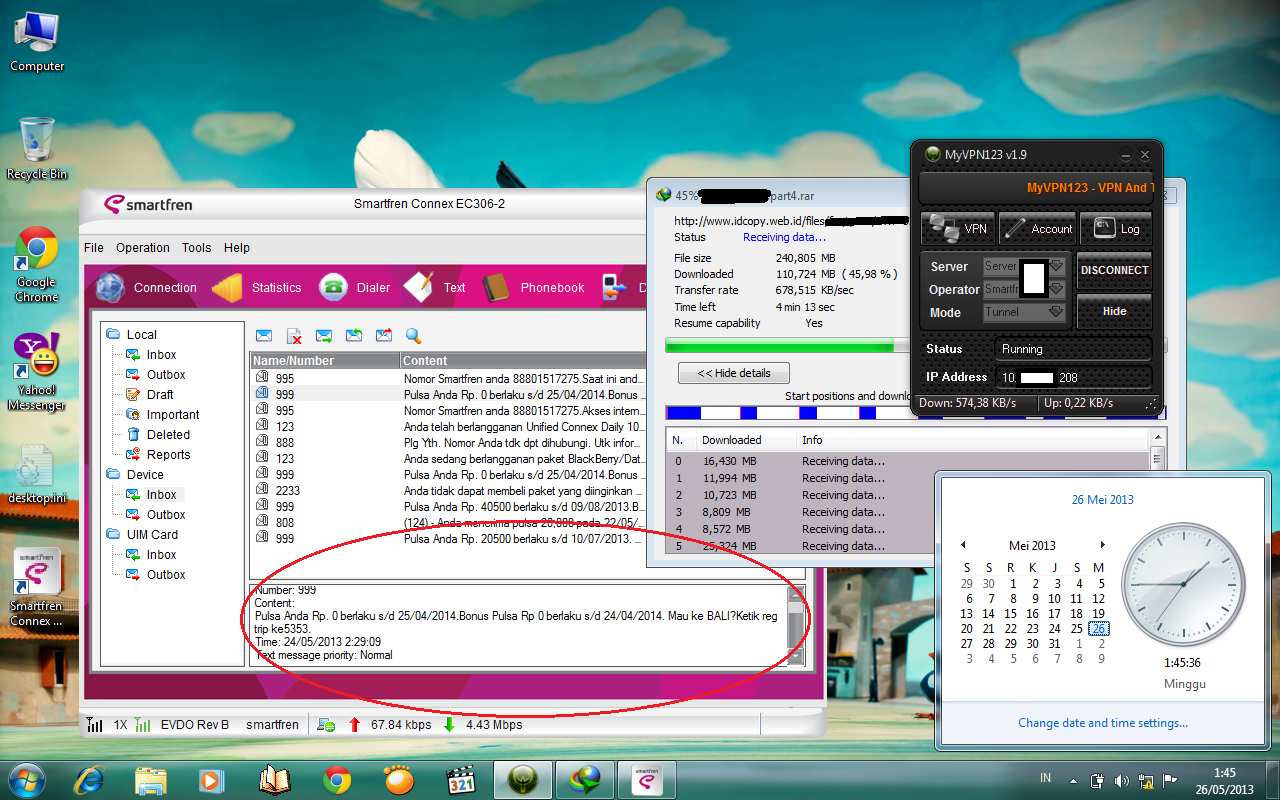
Task: Click Internet Explorer in the taskbar
Action: coord(89,778)
